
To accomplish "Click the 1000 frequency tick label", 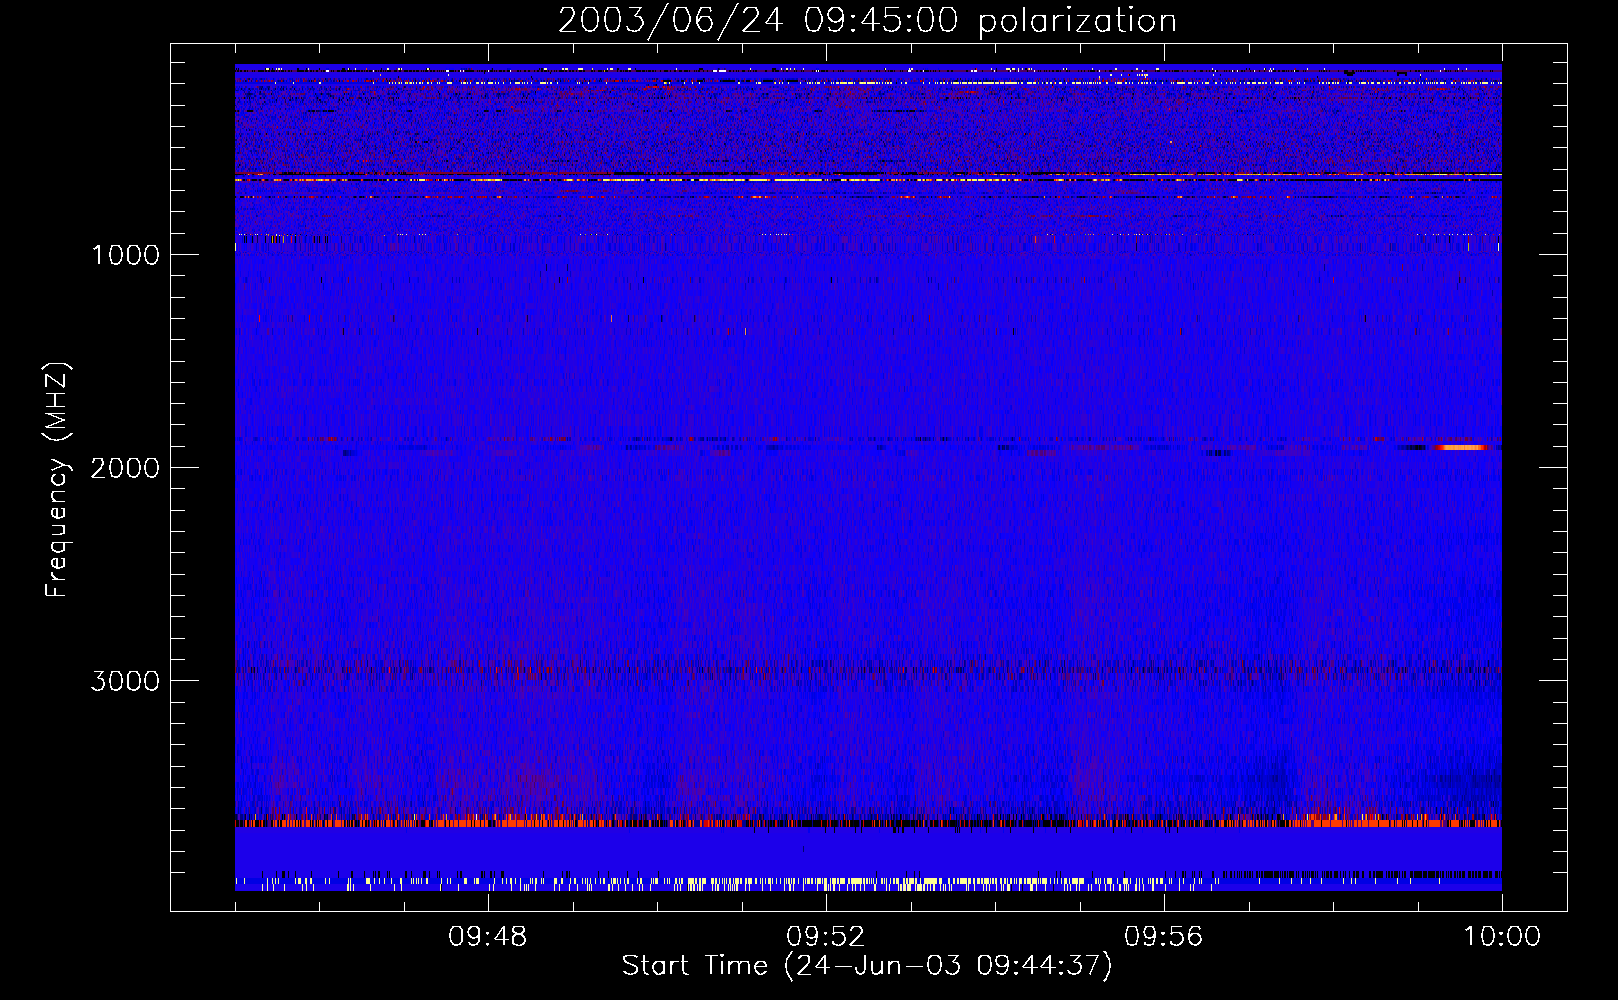I will pos(125,255).
